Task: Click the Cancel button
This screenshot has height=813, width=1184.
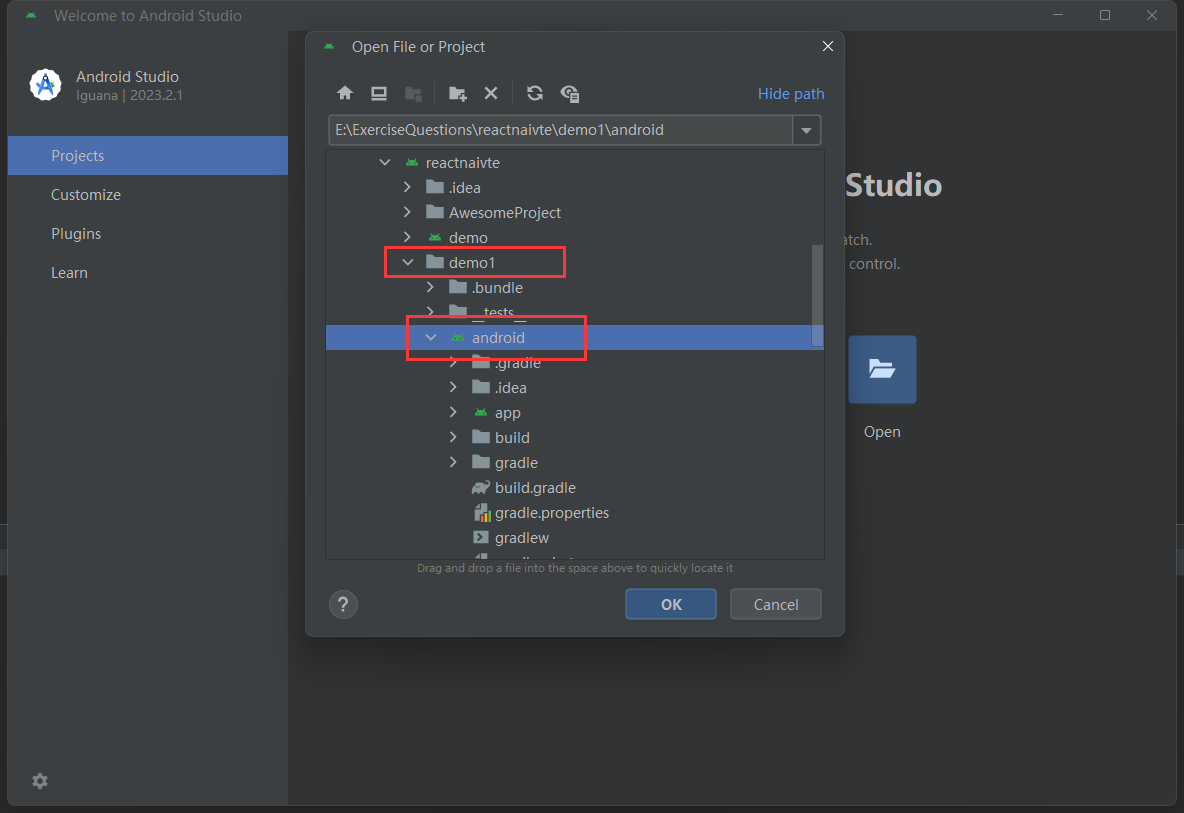Action: pyautogui.click(x=775, y=604)
